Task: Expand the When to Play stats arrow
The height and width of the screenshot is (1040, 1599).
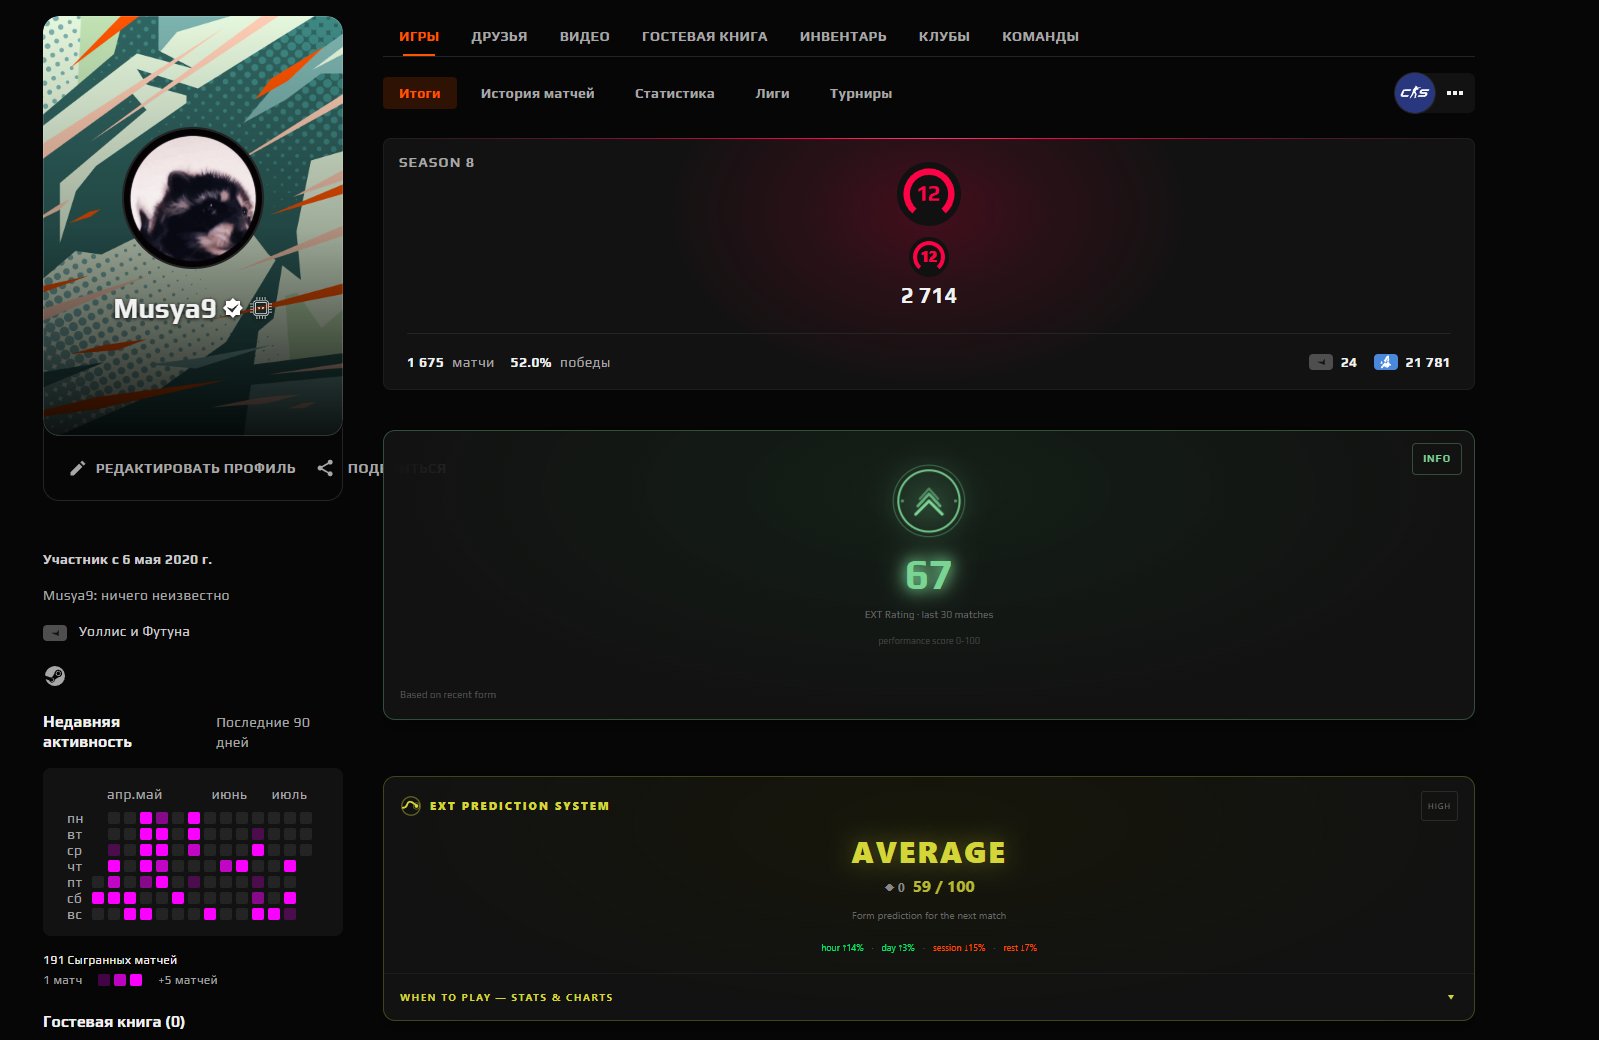Action: 1450,997
